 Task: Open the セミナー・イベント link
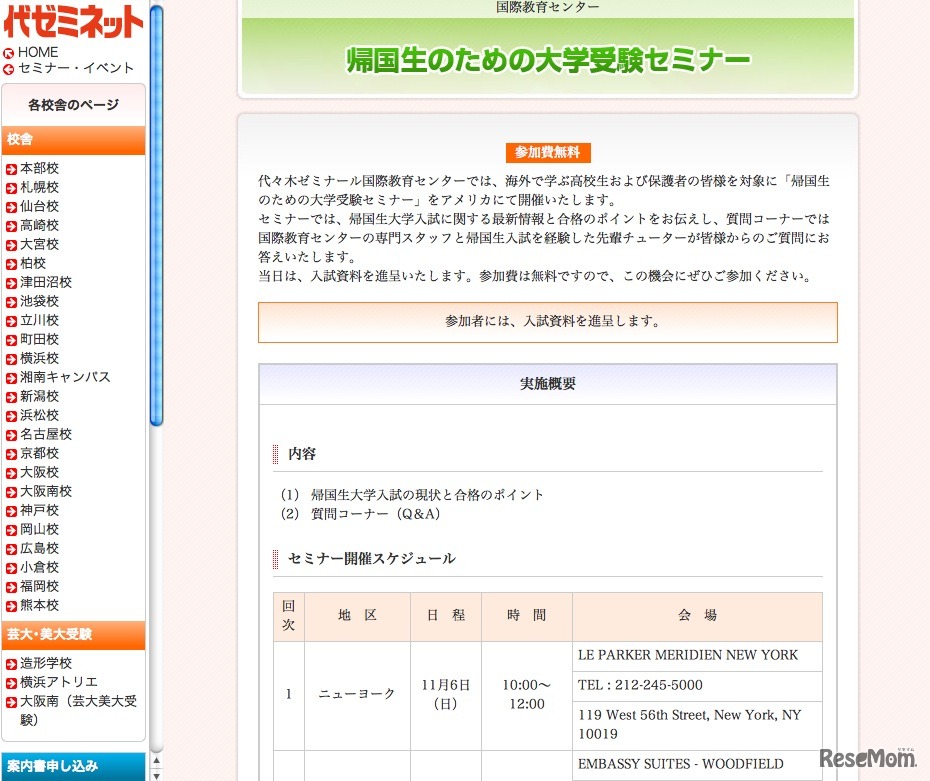tap(76, 68)
